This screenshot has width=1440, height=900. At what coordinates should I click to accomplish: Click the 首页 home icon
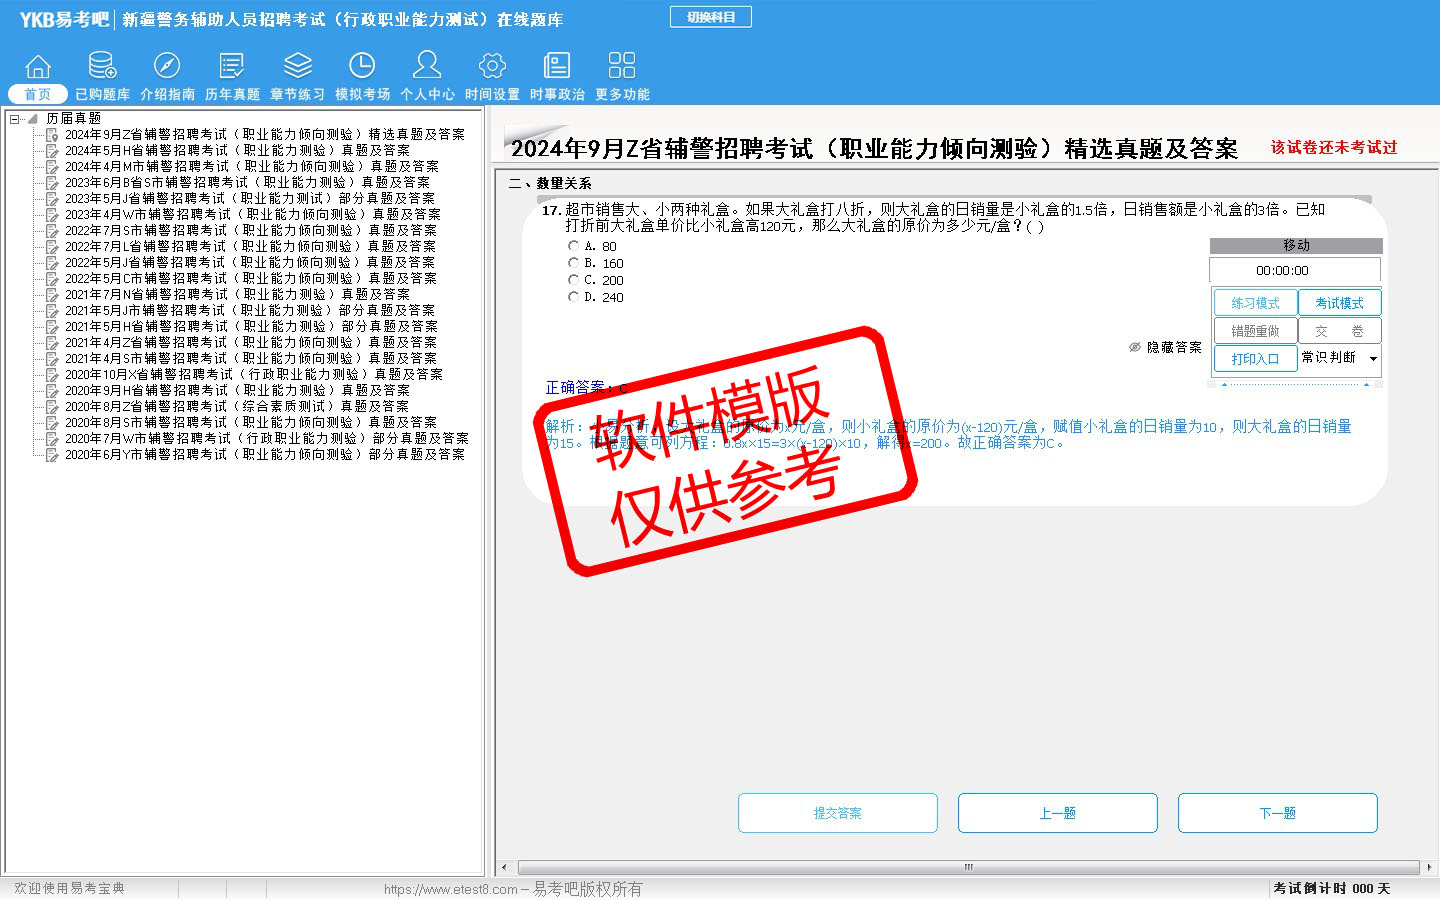click(x=38, y=67)
